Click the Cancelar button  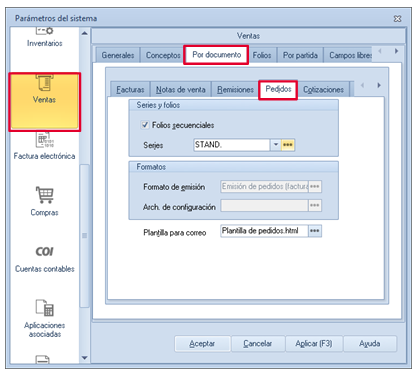point(258,344)
